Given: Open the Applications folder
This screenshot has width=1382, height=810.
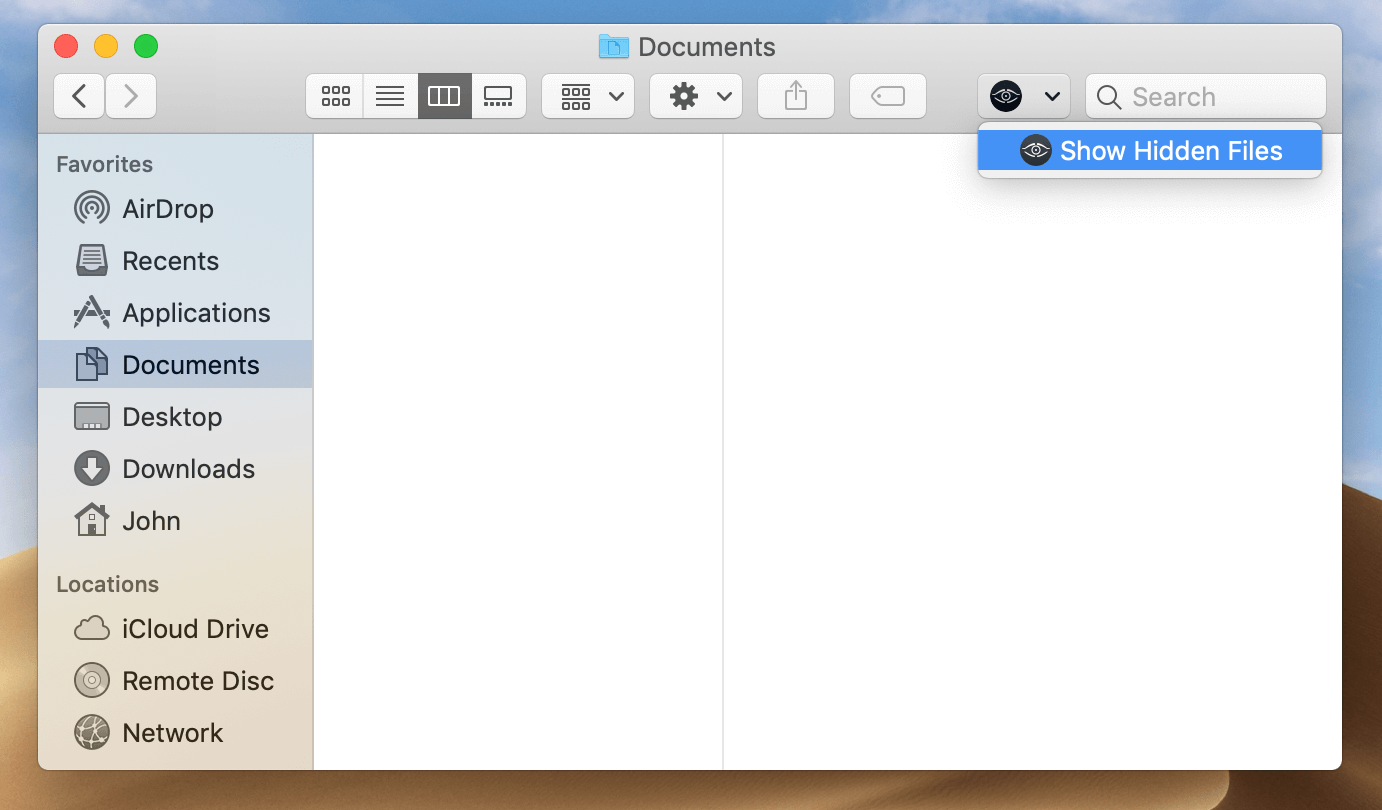Looking at the screenshot, I should (196, 312).
